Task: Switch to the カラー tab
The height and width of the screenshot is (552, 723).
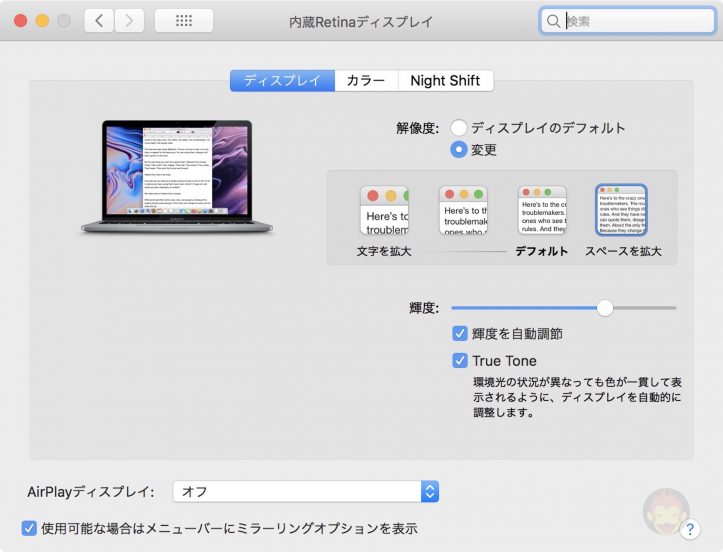Action: point(366,81)
